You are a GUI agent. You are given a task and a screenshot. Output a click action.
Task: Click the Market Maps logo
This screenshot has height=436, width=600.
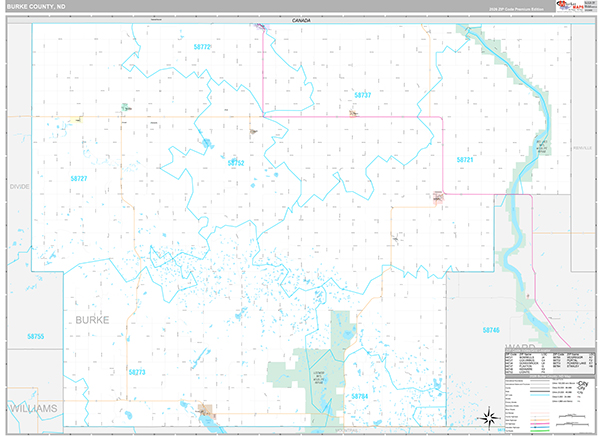[570, 5]
